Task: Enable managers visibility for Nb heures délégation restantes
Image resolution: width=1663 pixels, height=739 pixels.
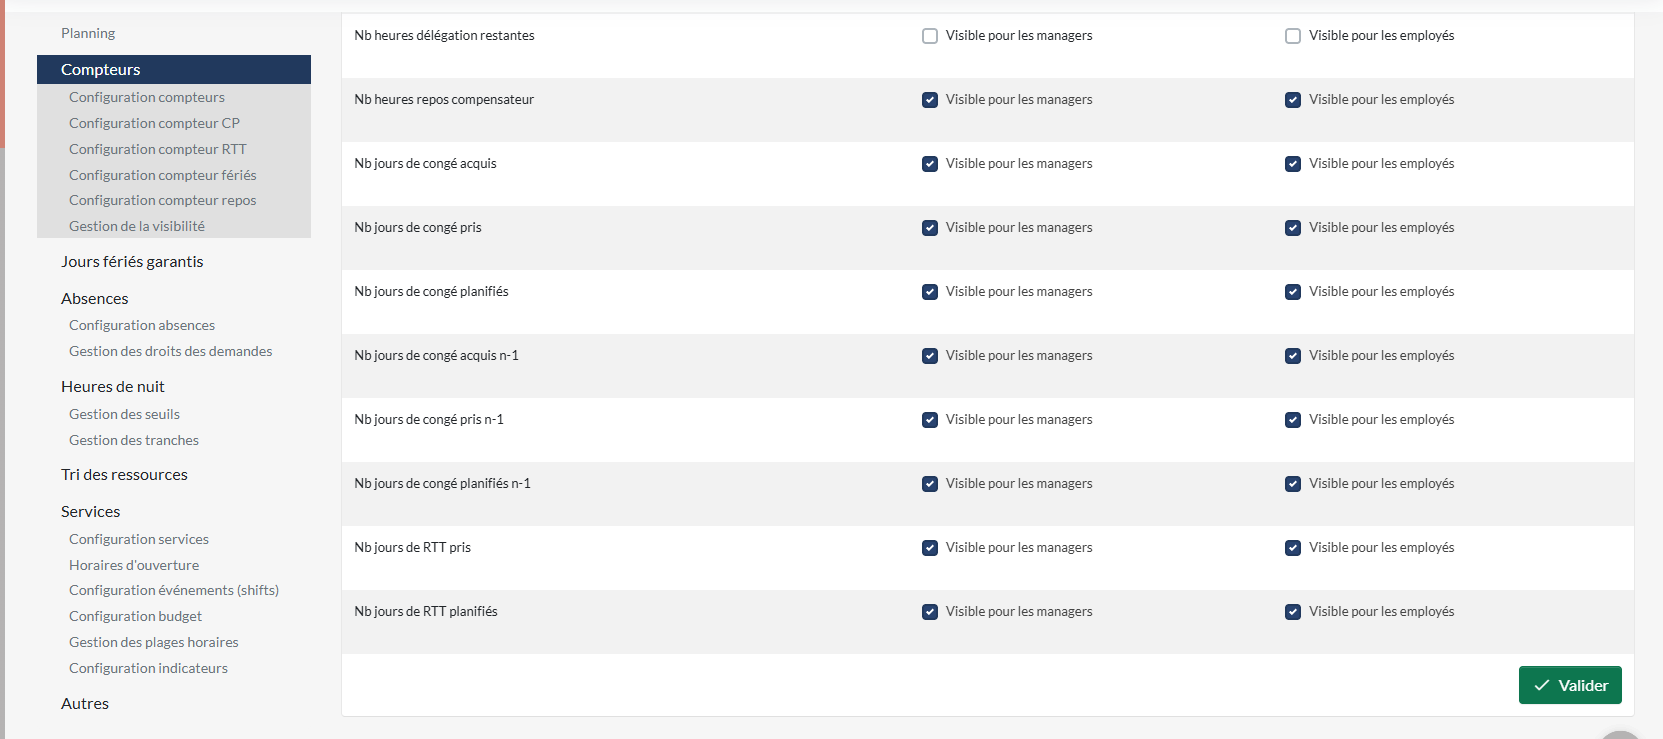Action: [930, 36]
